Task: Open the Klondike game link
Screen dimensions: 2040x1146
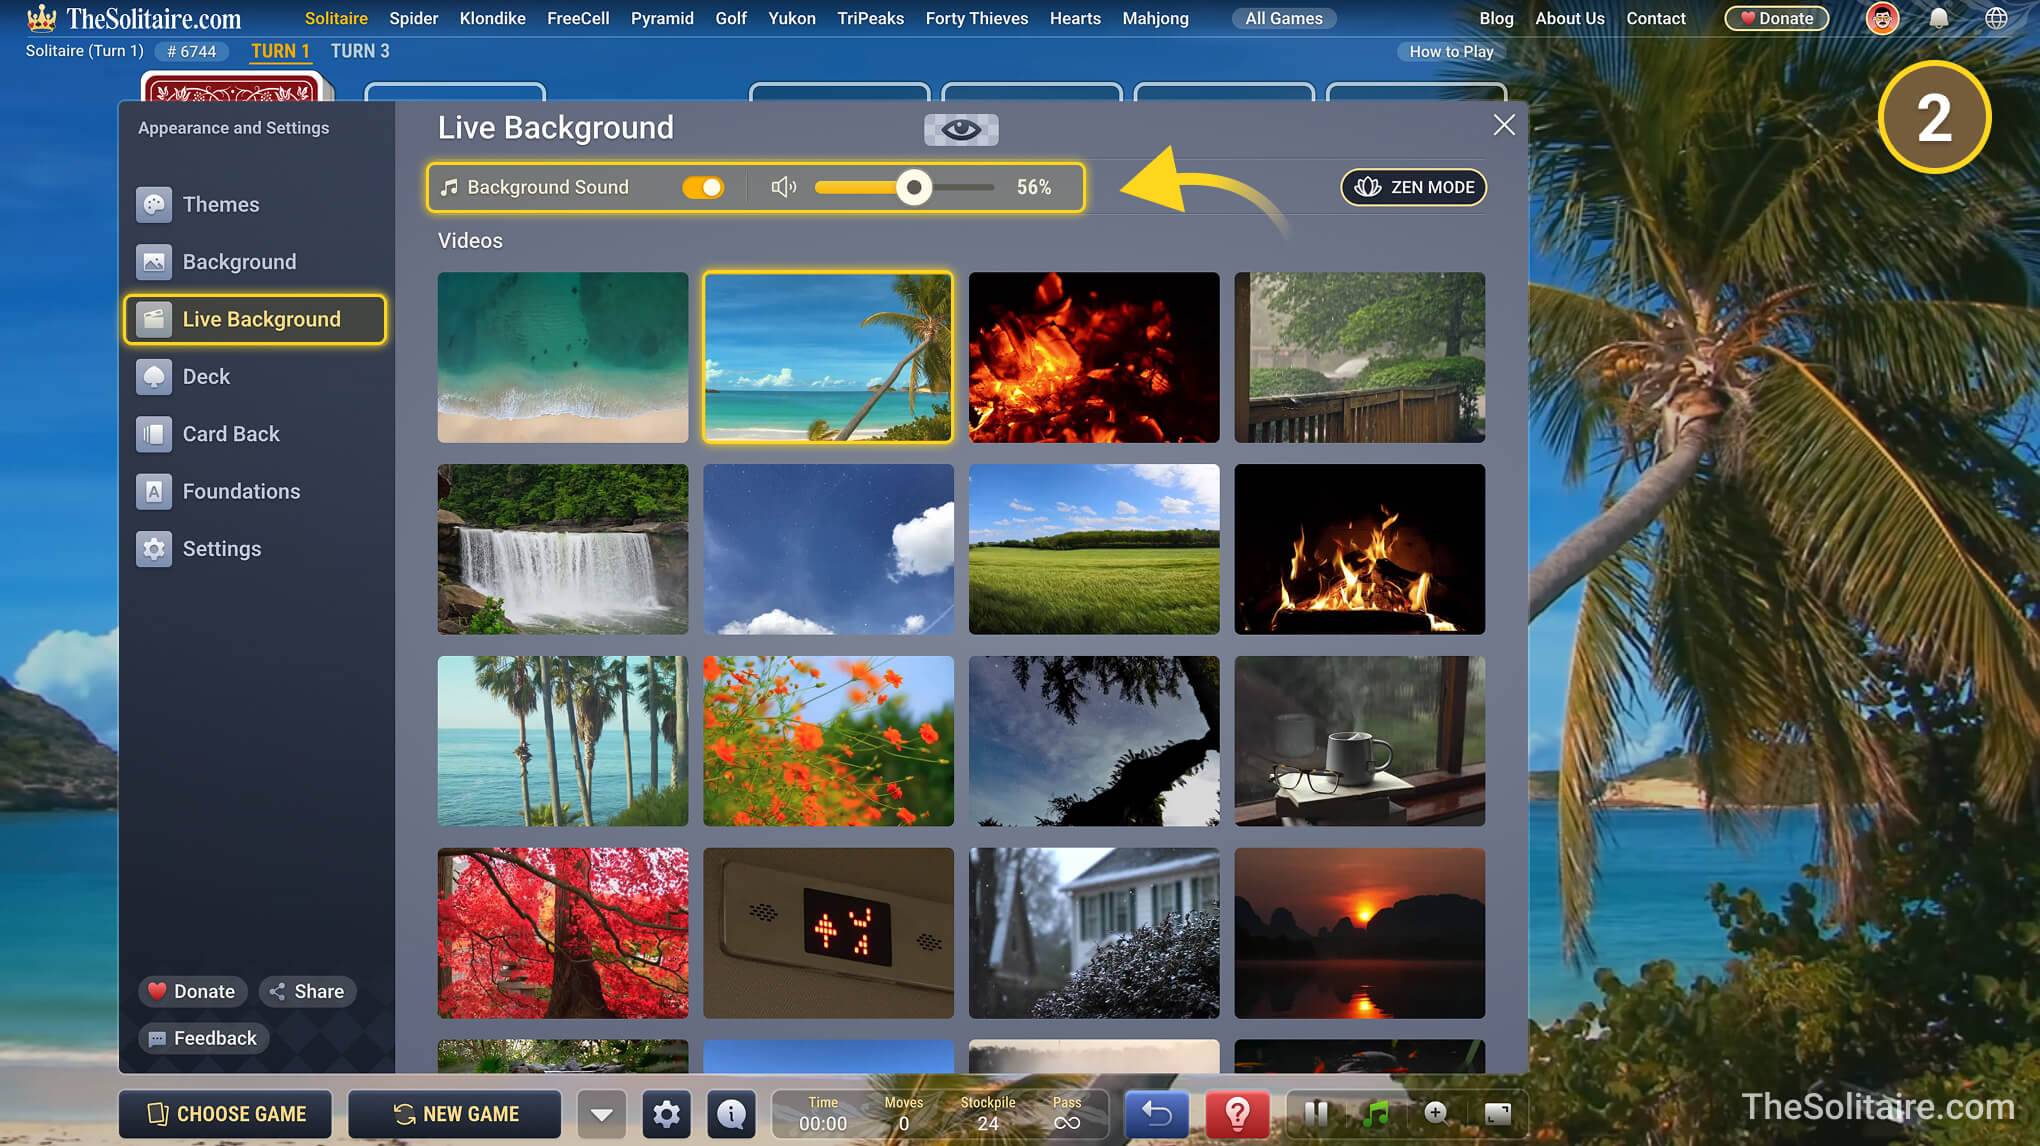Action: click(493, 19)
